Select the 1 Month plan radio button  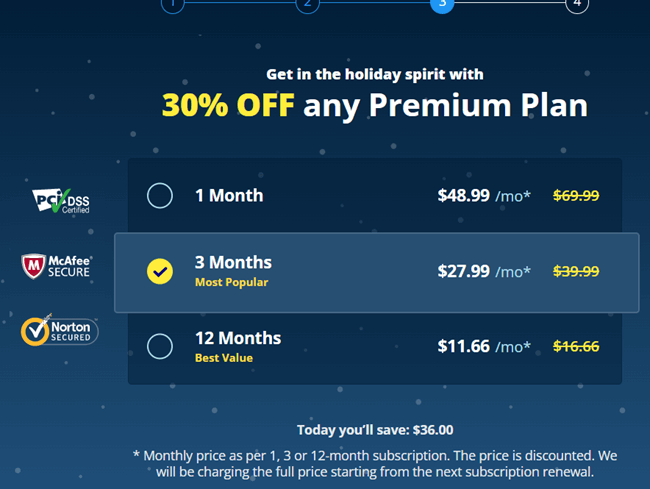click(x=160, y=196)
